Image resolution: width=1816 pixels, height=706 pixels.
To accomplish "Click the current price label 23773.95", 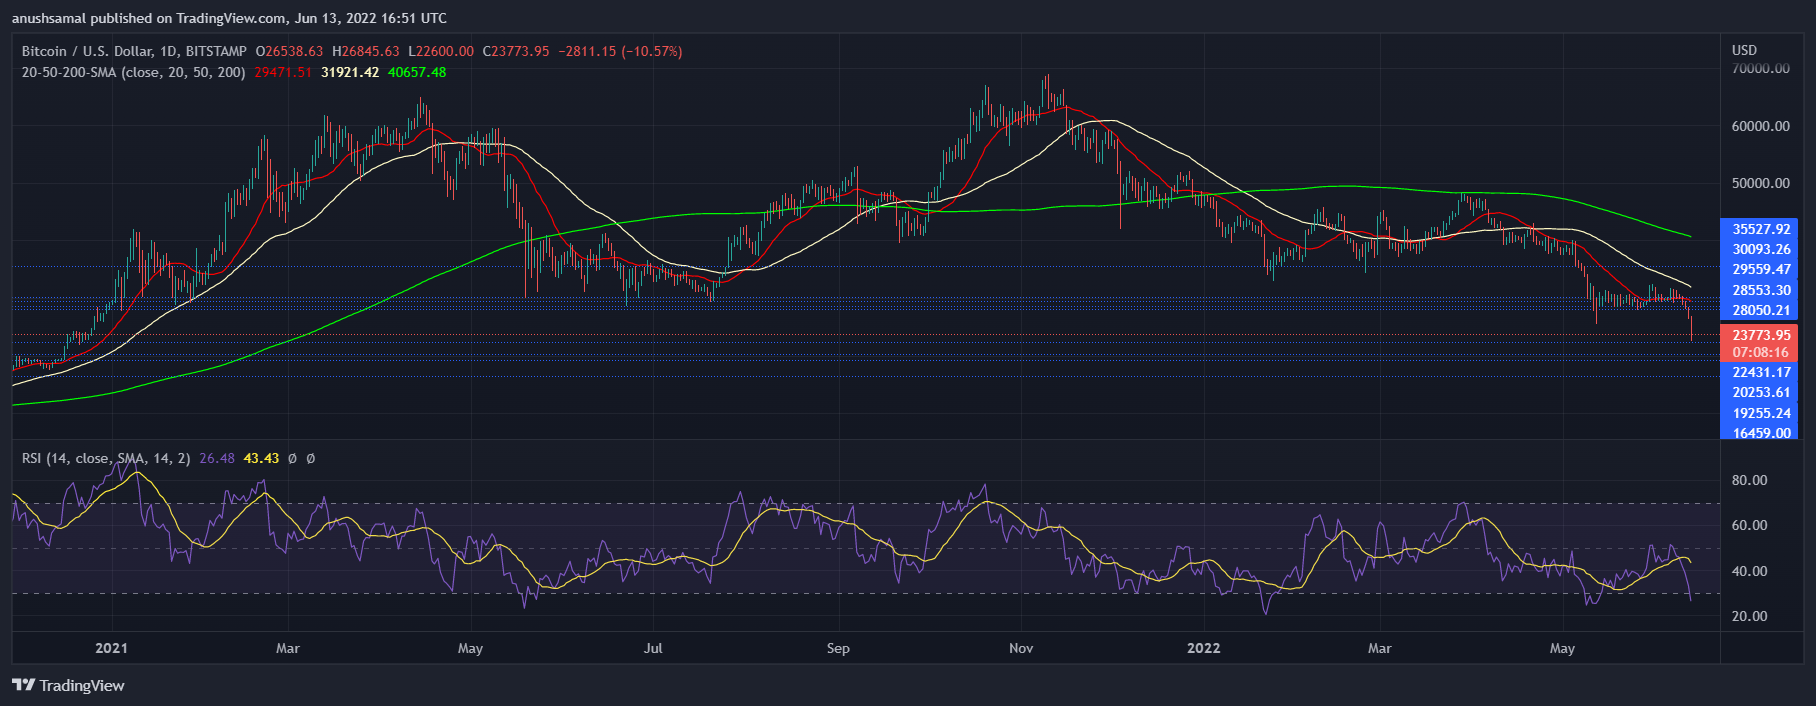I will (x=1761, y=335).
